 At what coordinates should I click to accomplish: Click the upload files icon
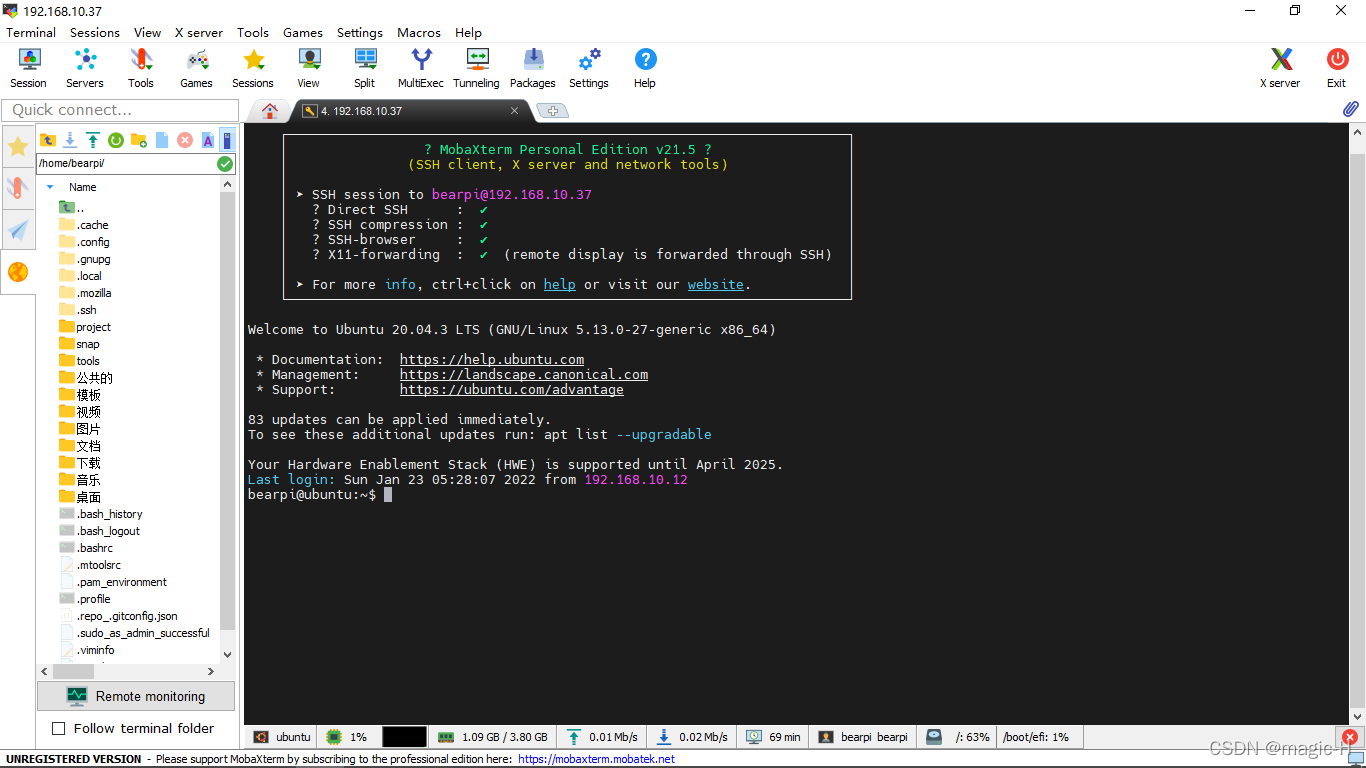92,140
